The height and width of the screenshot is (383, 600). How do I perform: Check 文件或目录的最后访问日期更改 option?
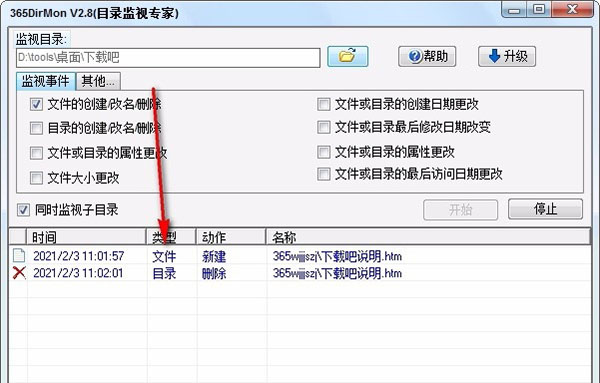coord(324,174)
